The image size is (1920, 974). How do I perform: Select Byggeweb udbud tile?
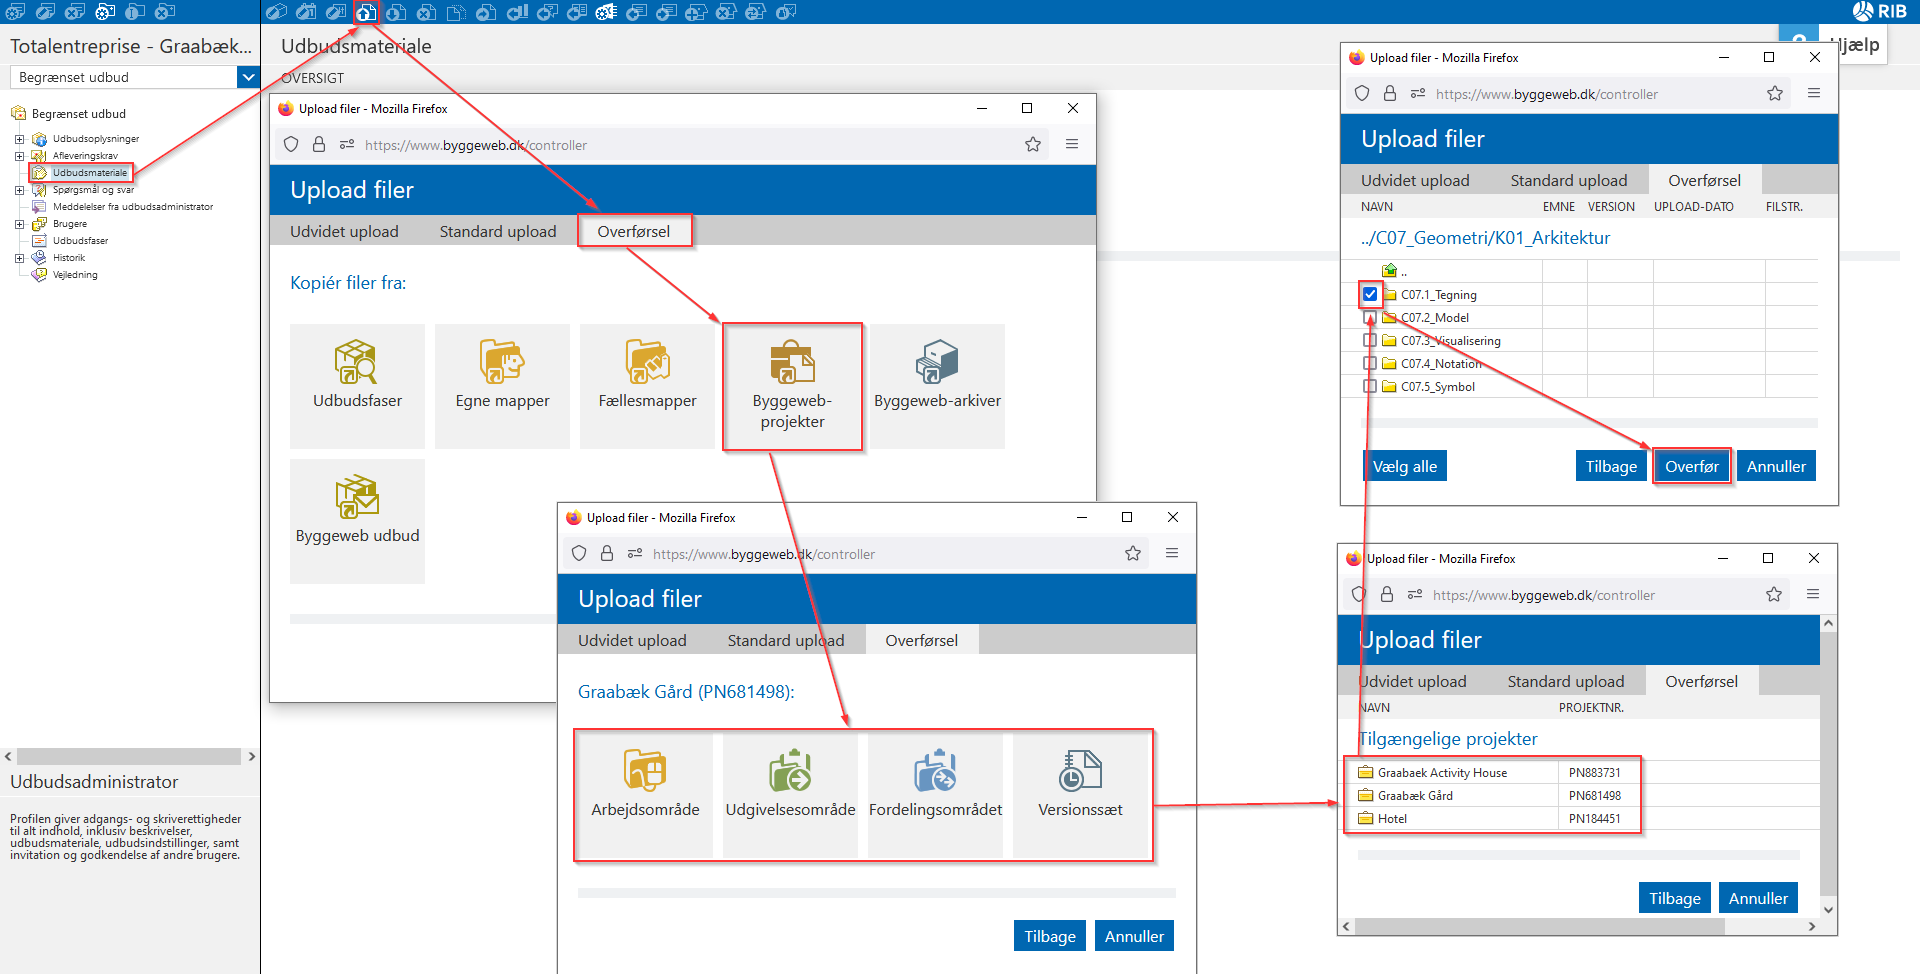point(357,521)
